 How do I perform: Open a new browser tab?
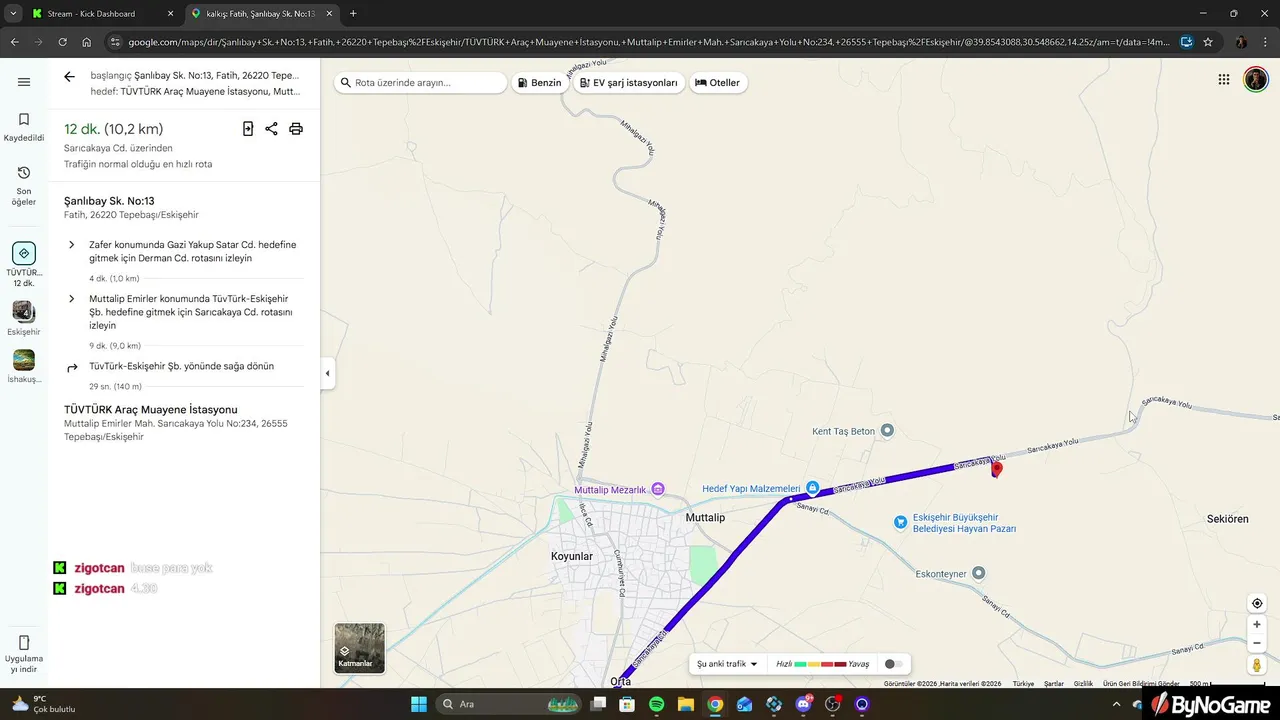[x=353, y=14]
